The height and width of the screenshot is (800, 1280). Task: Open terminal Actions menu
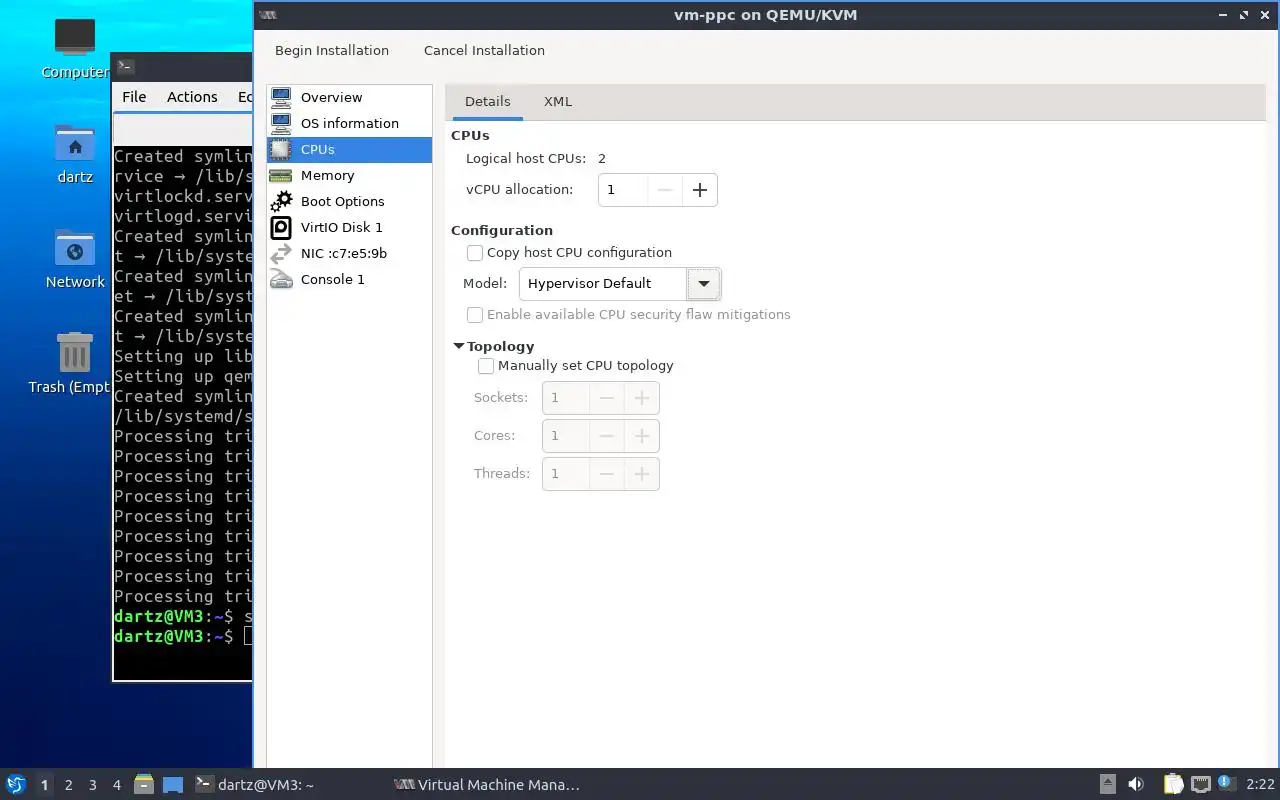coord(192,97)
